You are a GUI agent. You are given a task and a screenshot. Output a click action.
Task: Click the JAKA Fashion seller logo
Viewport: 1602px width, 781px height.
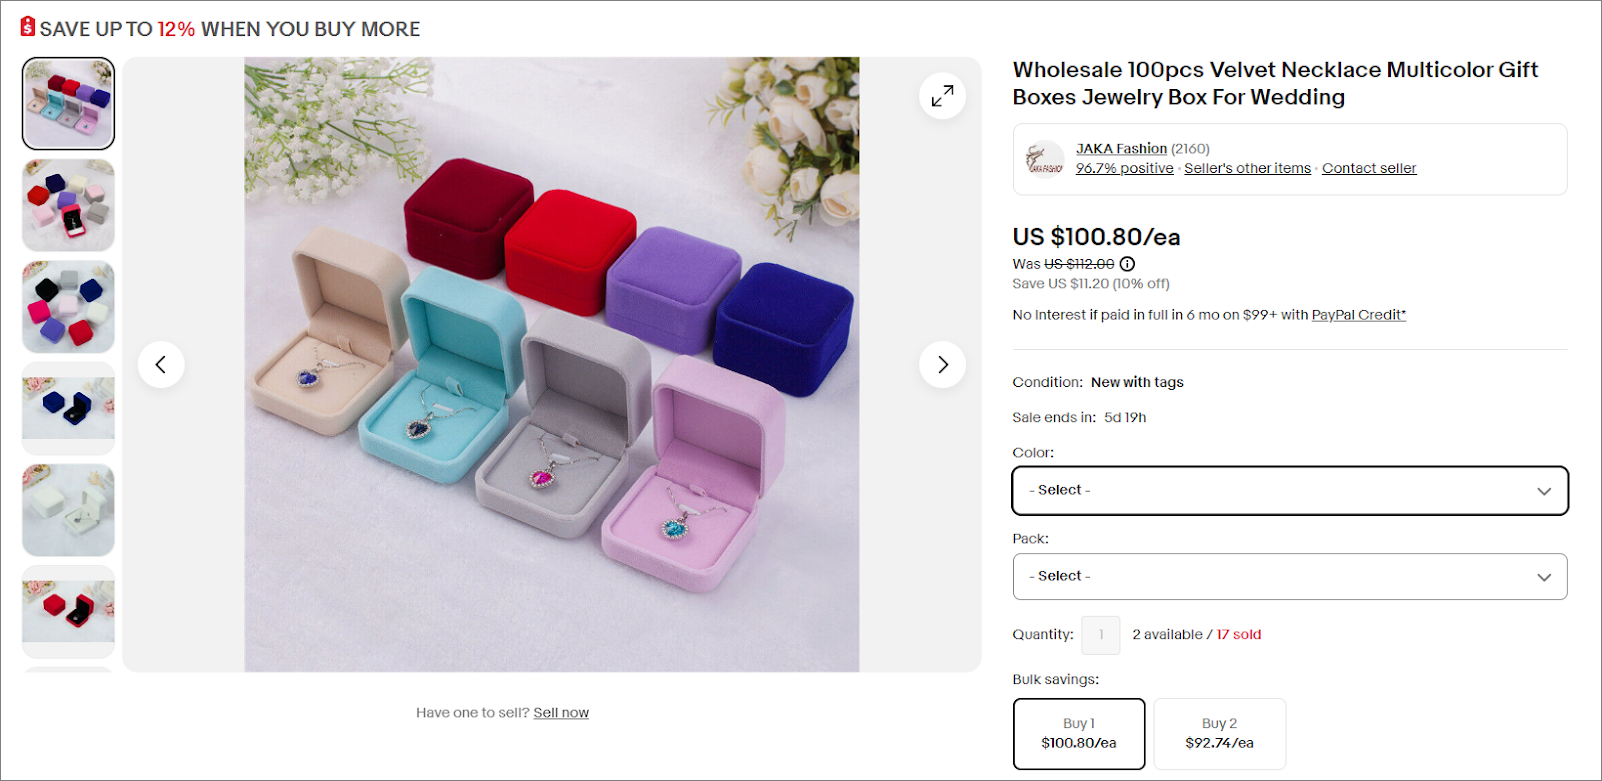point(1044,159)
